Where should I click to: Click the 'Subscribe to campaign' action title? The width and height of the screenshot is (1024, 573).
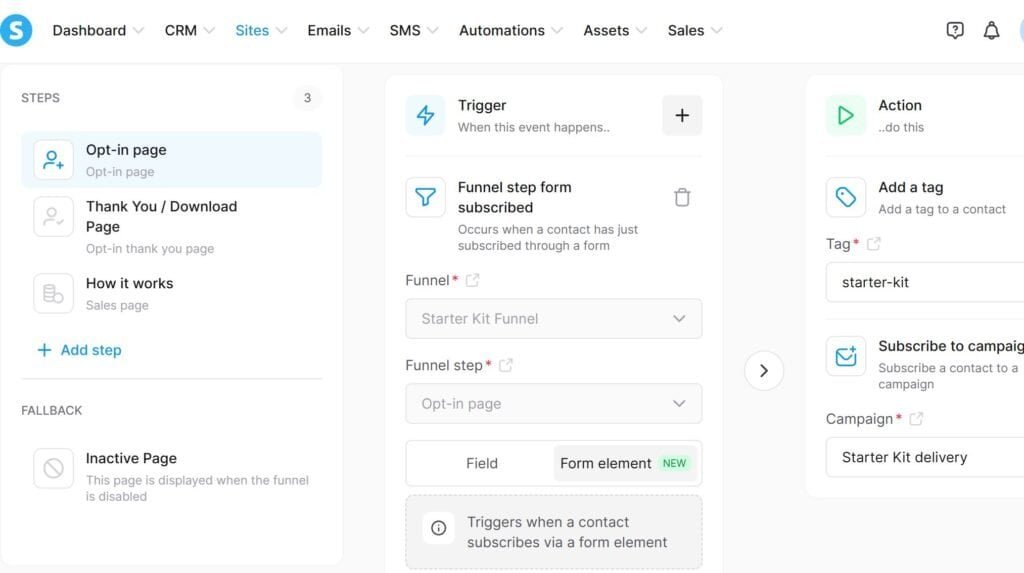951,346
